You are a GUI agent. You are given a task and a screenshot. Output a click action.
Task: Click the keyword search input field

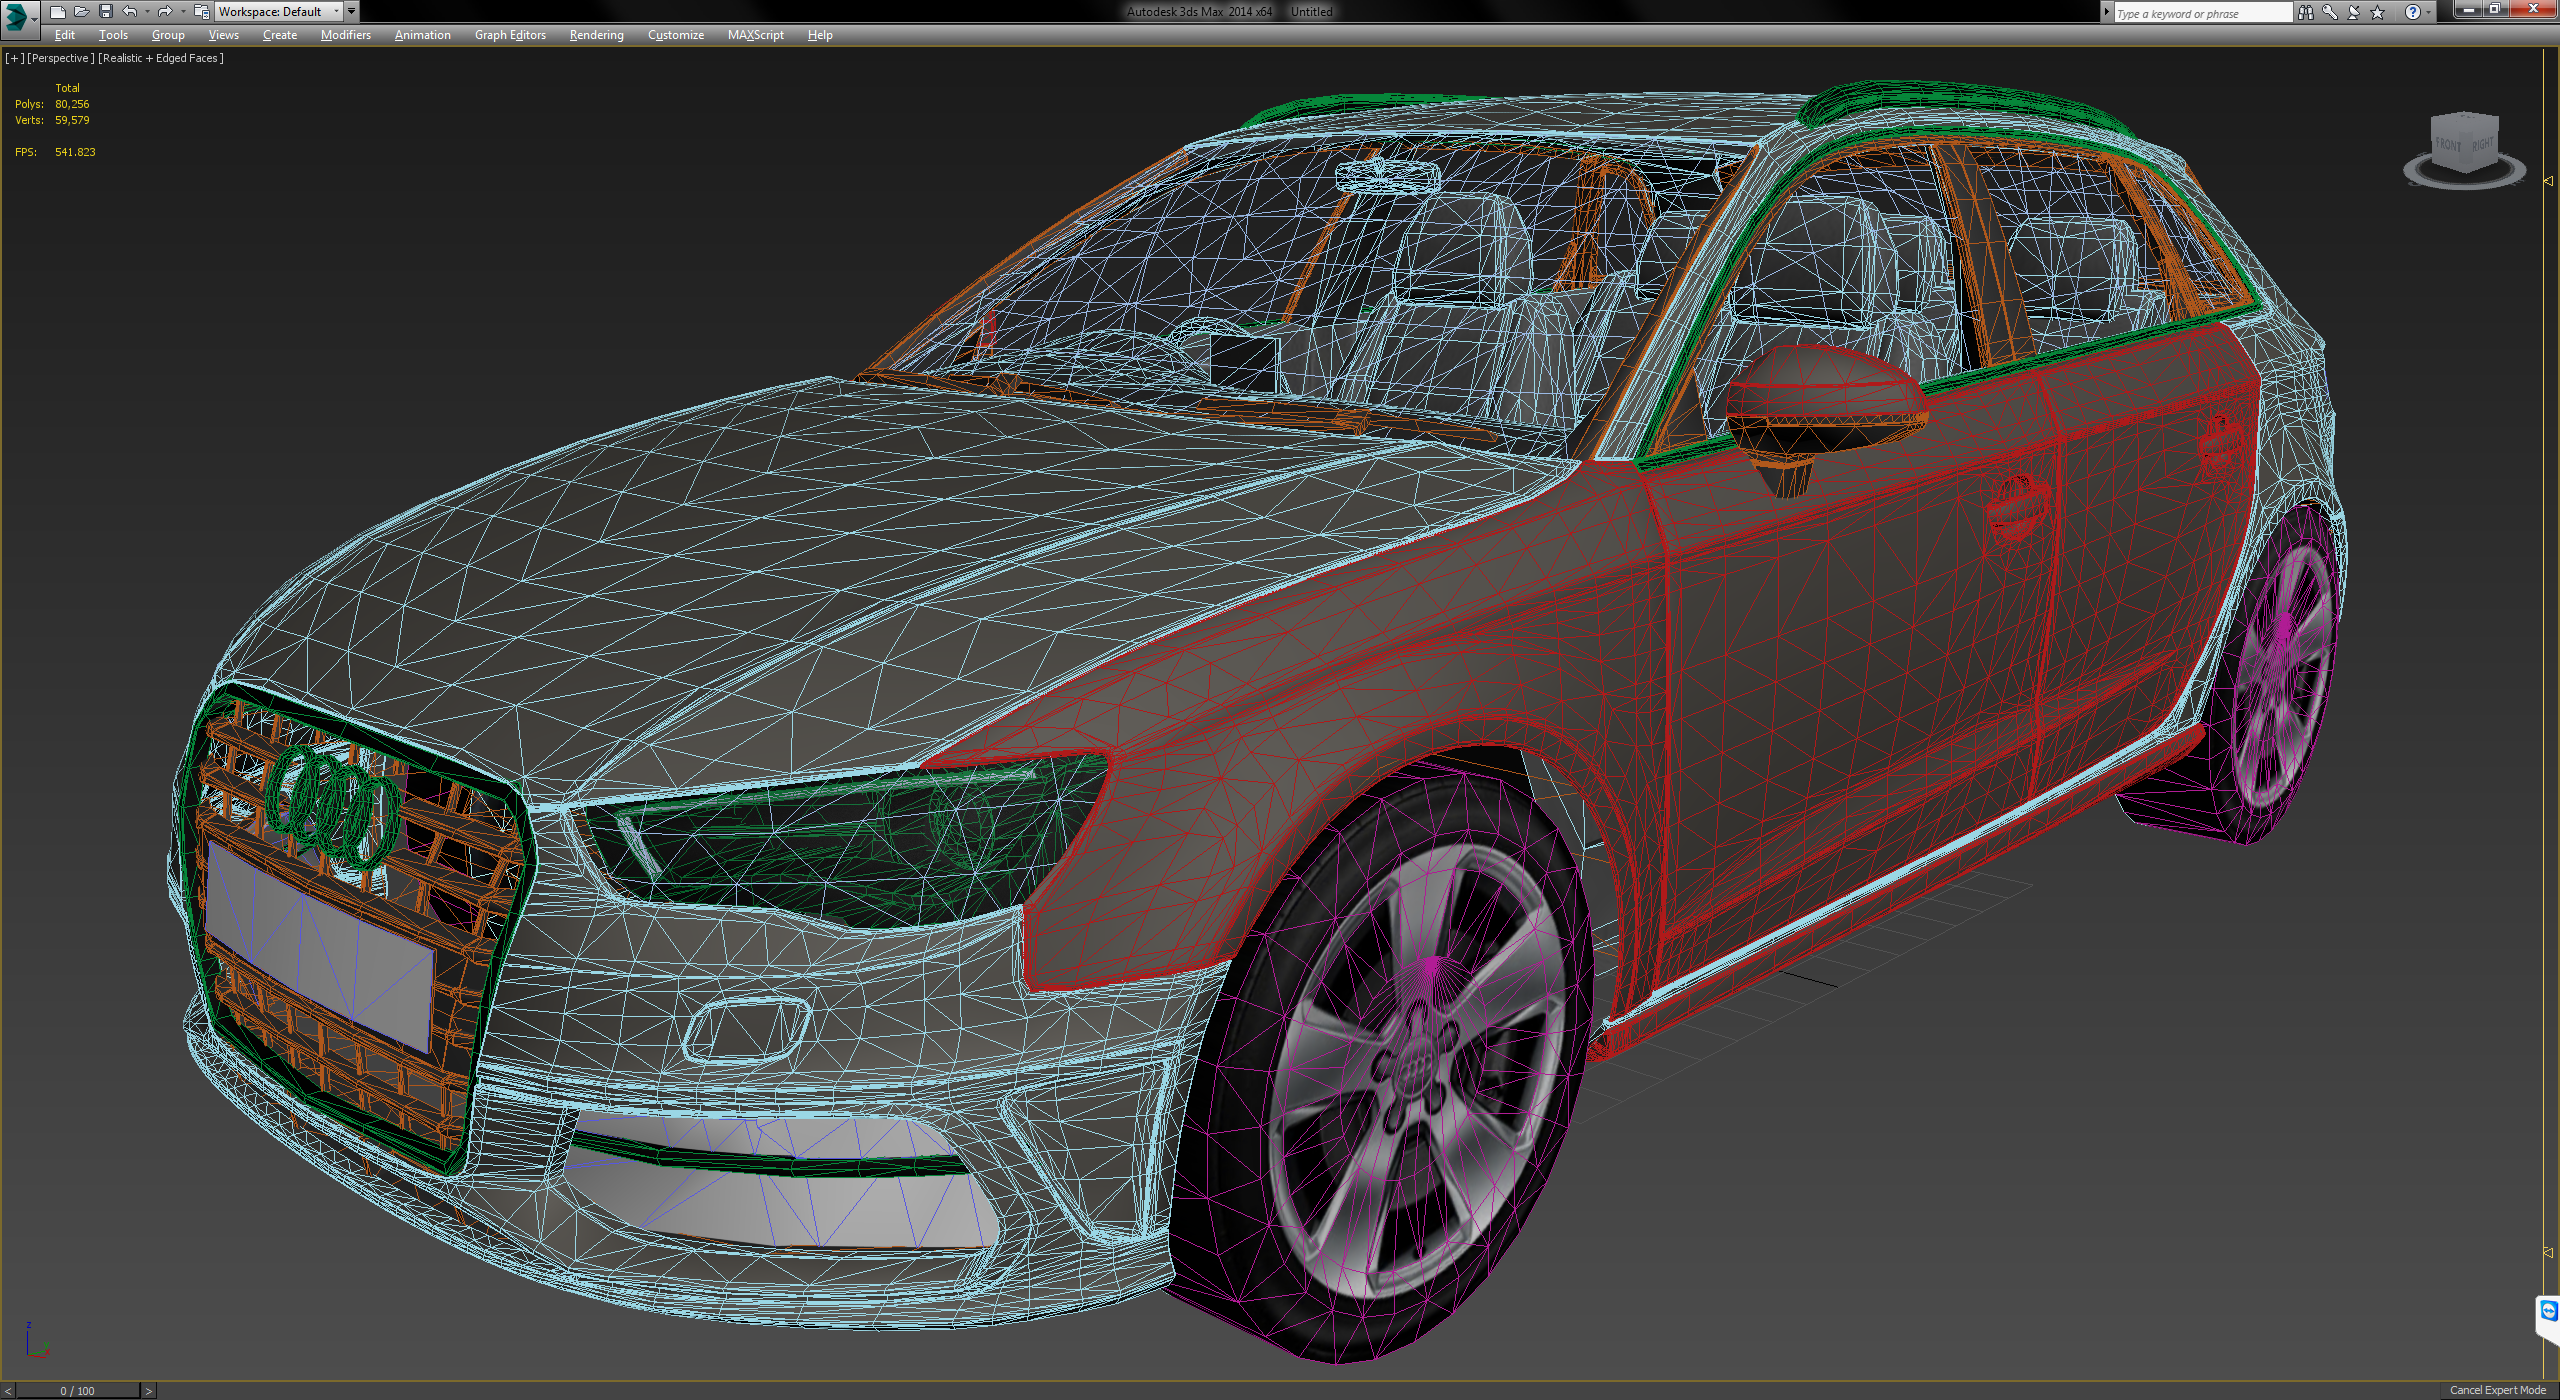(x=2200, y=12)
